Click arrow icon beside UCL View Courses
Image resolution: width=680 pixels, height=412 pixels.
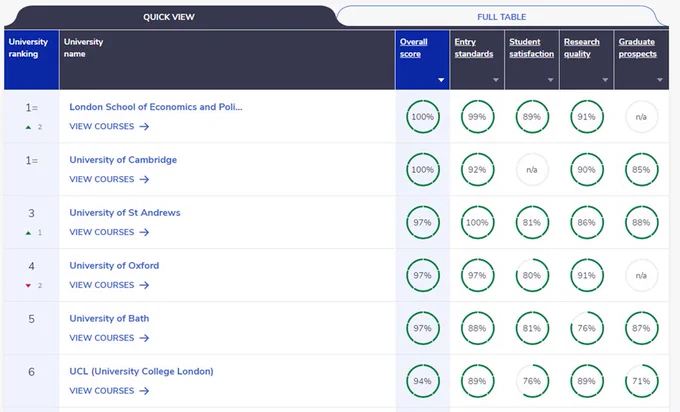[x=144, y=391]
